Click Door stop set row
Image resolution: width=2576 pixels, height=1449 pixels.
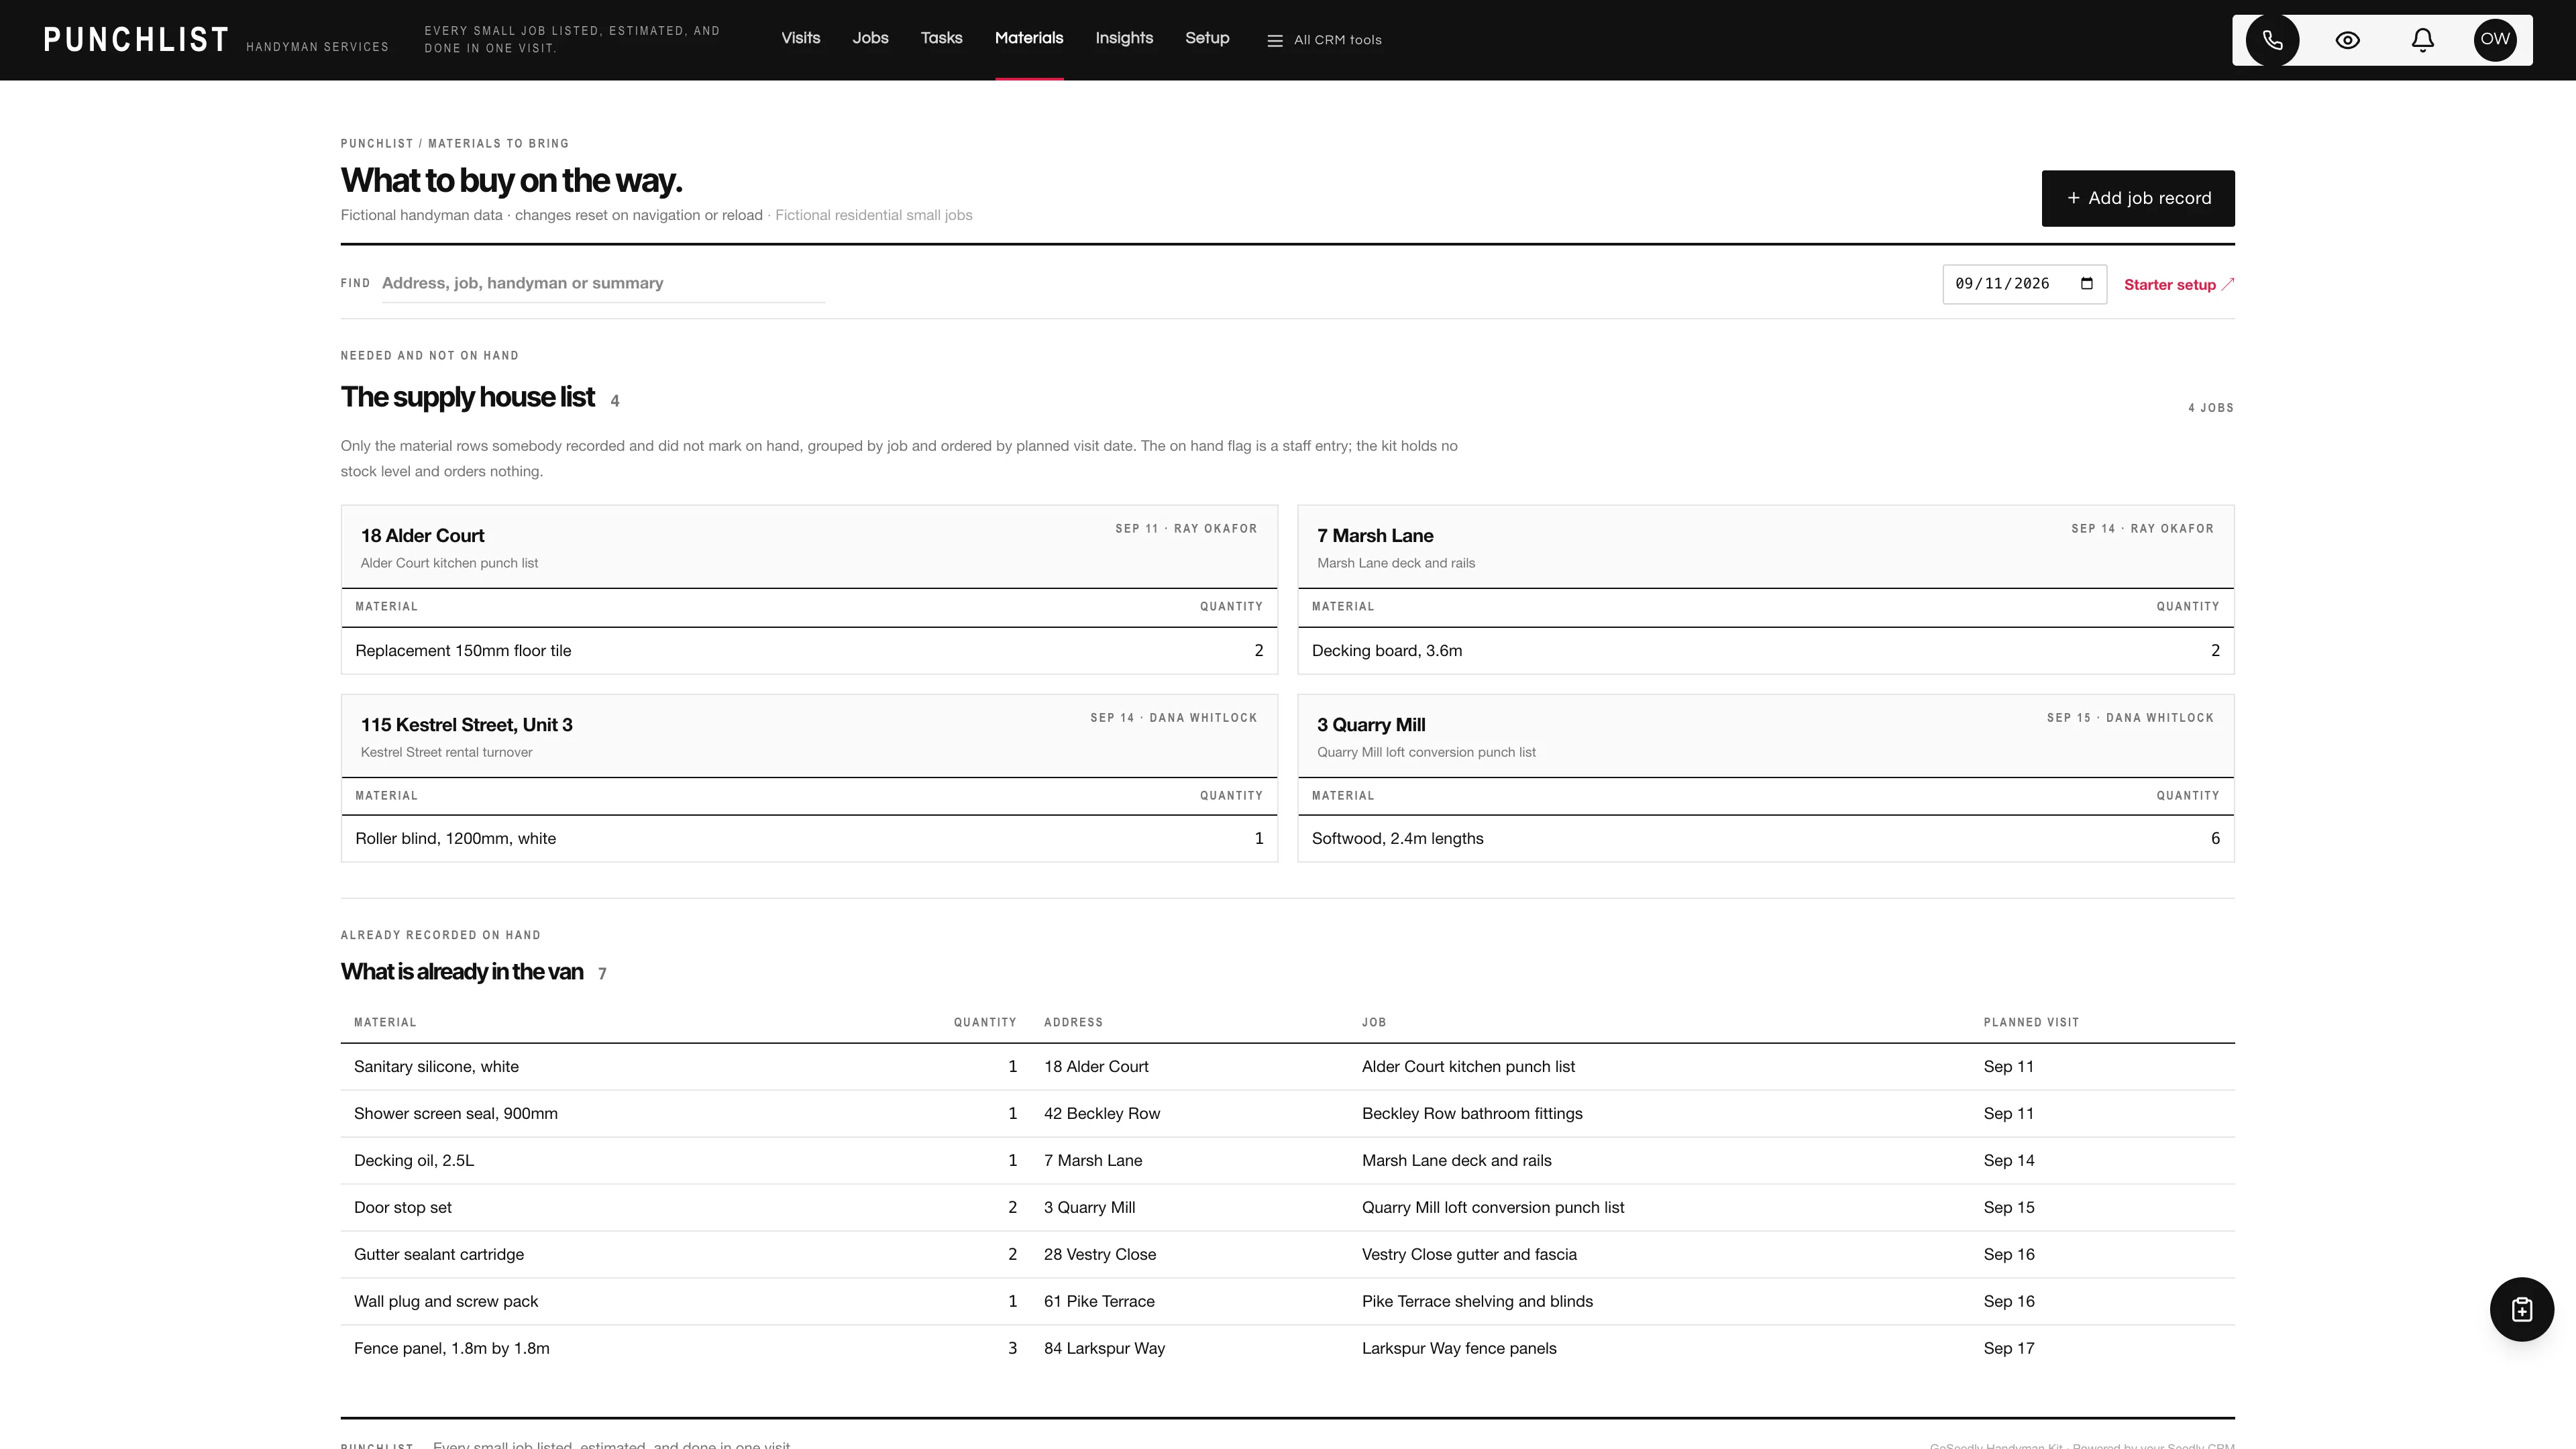coord(1287,1208)
